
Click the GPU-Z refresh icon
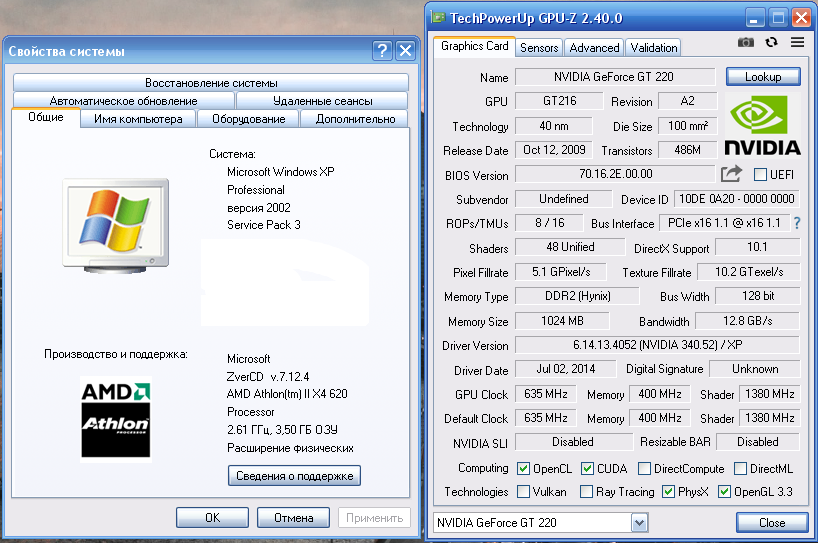pyautogui.click(x=772, y=42)
